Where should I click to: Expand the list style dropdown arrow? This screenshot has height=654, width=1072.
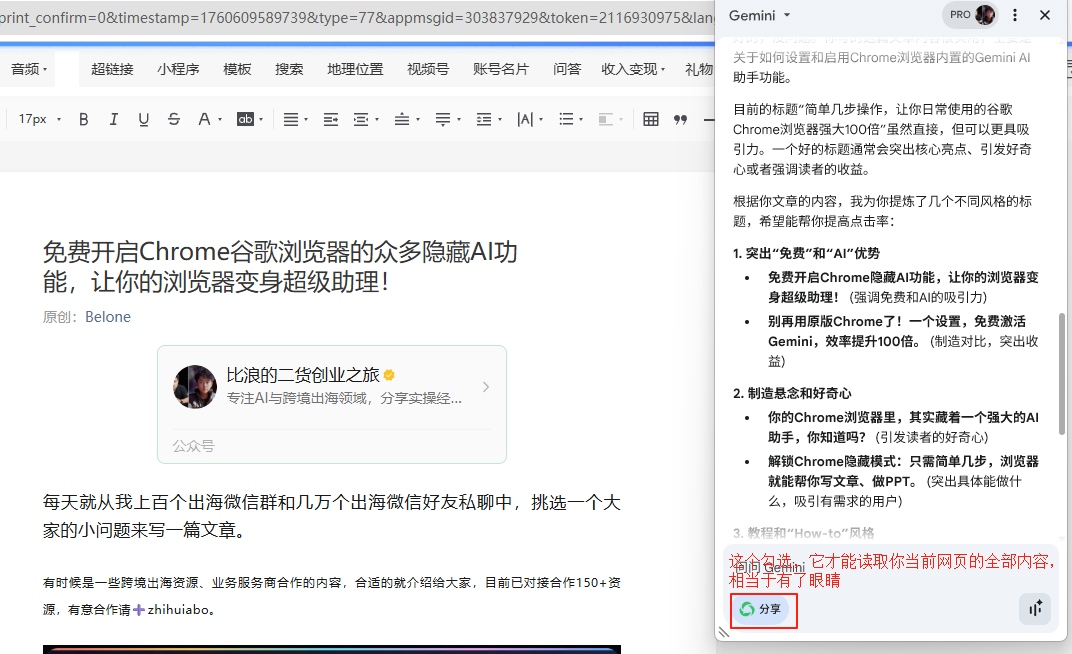(581, 120)
